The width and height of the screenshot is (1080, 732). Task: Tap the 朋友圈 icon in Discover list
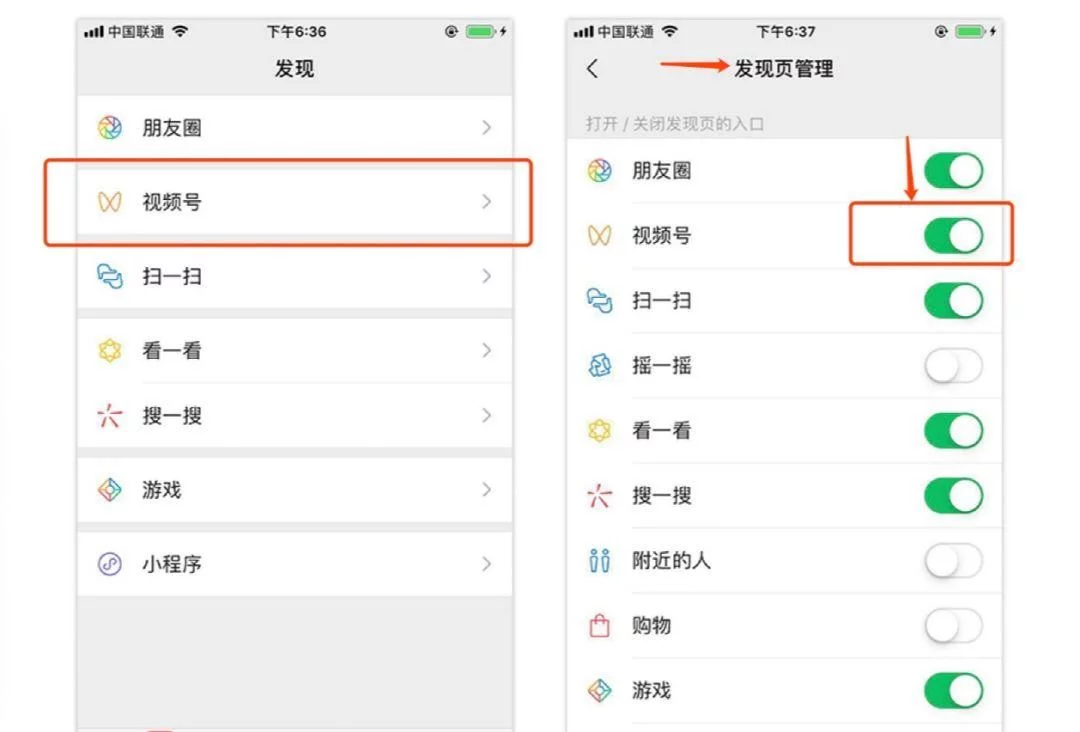click(x=110, y=127)
